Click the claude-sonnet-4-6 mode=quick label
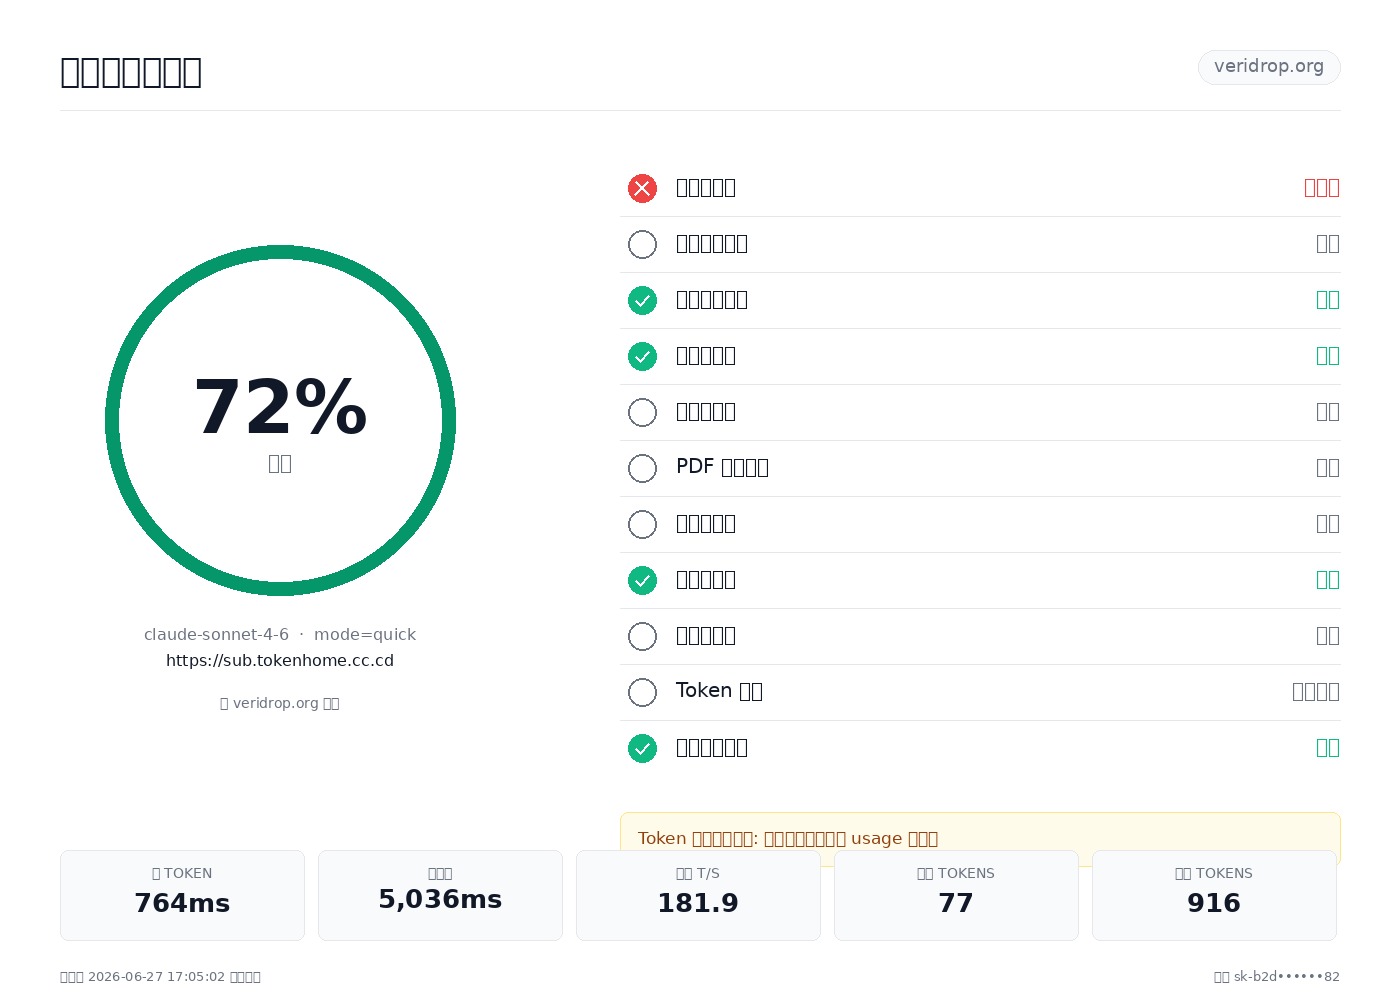The height and width of the screenshot is (1000, 1400). click(280, 635)
